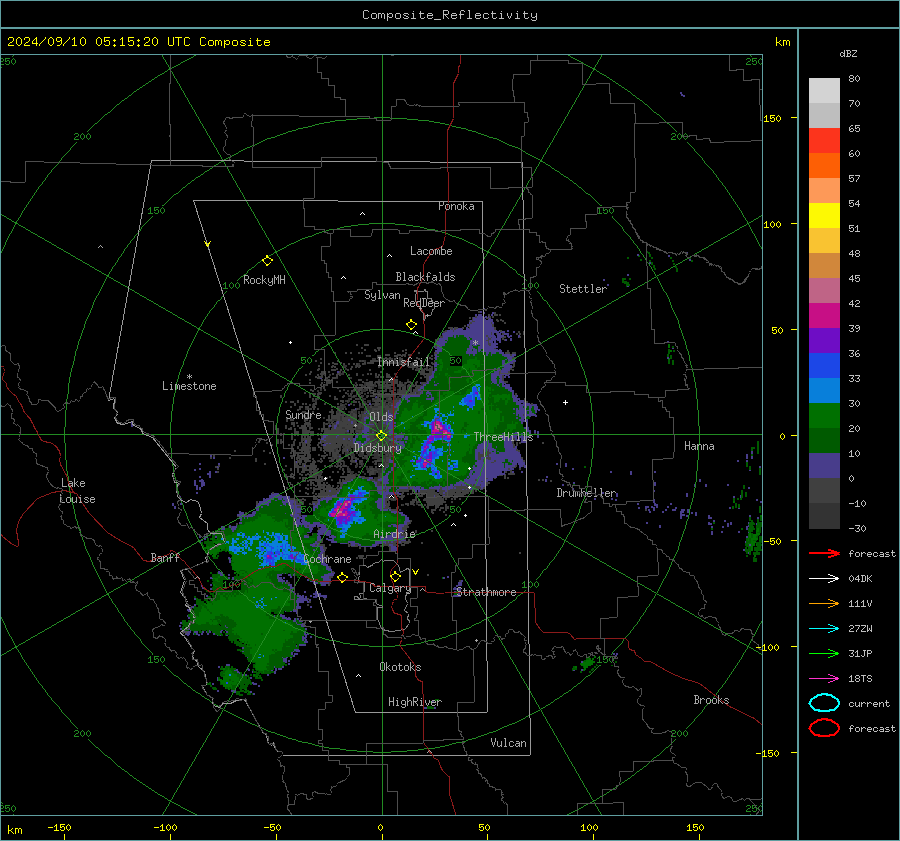
Task: Click the ThreeHills town label
Action: click(x=503, y=437)
